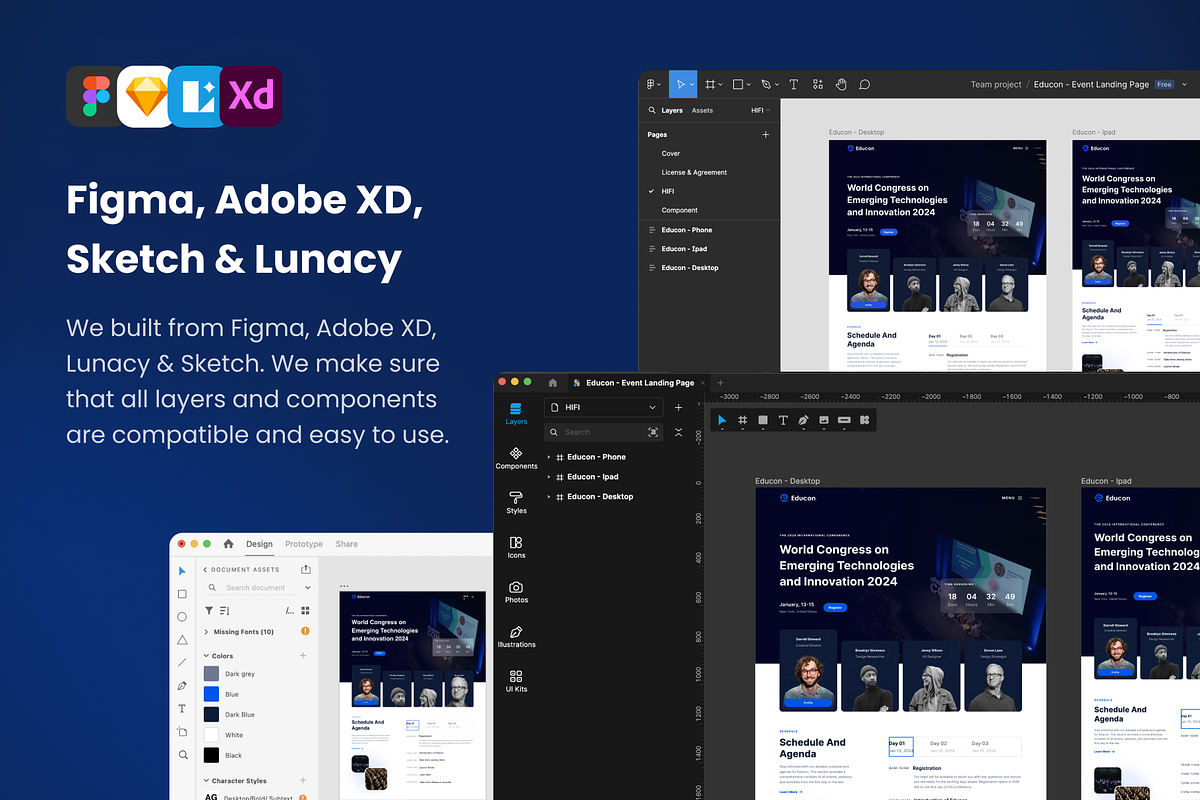This screenshot has width=1200, height=800.
Task: Collapse all layers button in Lunacy
Action: pos(679,432)
